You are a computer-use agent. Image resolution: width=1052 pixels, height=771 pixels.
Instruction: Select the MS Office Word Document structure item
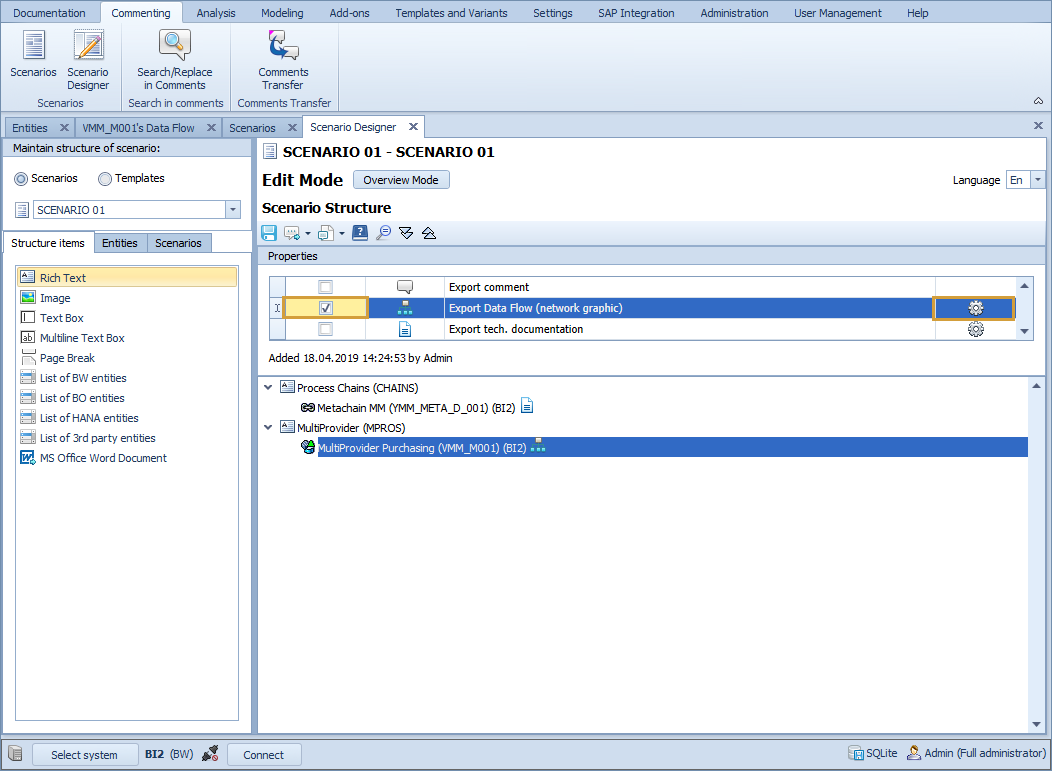click(x=101, y=457)
